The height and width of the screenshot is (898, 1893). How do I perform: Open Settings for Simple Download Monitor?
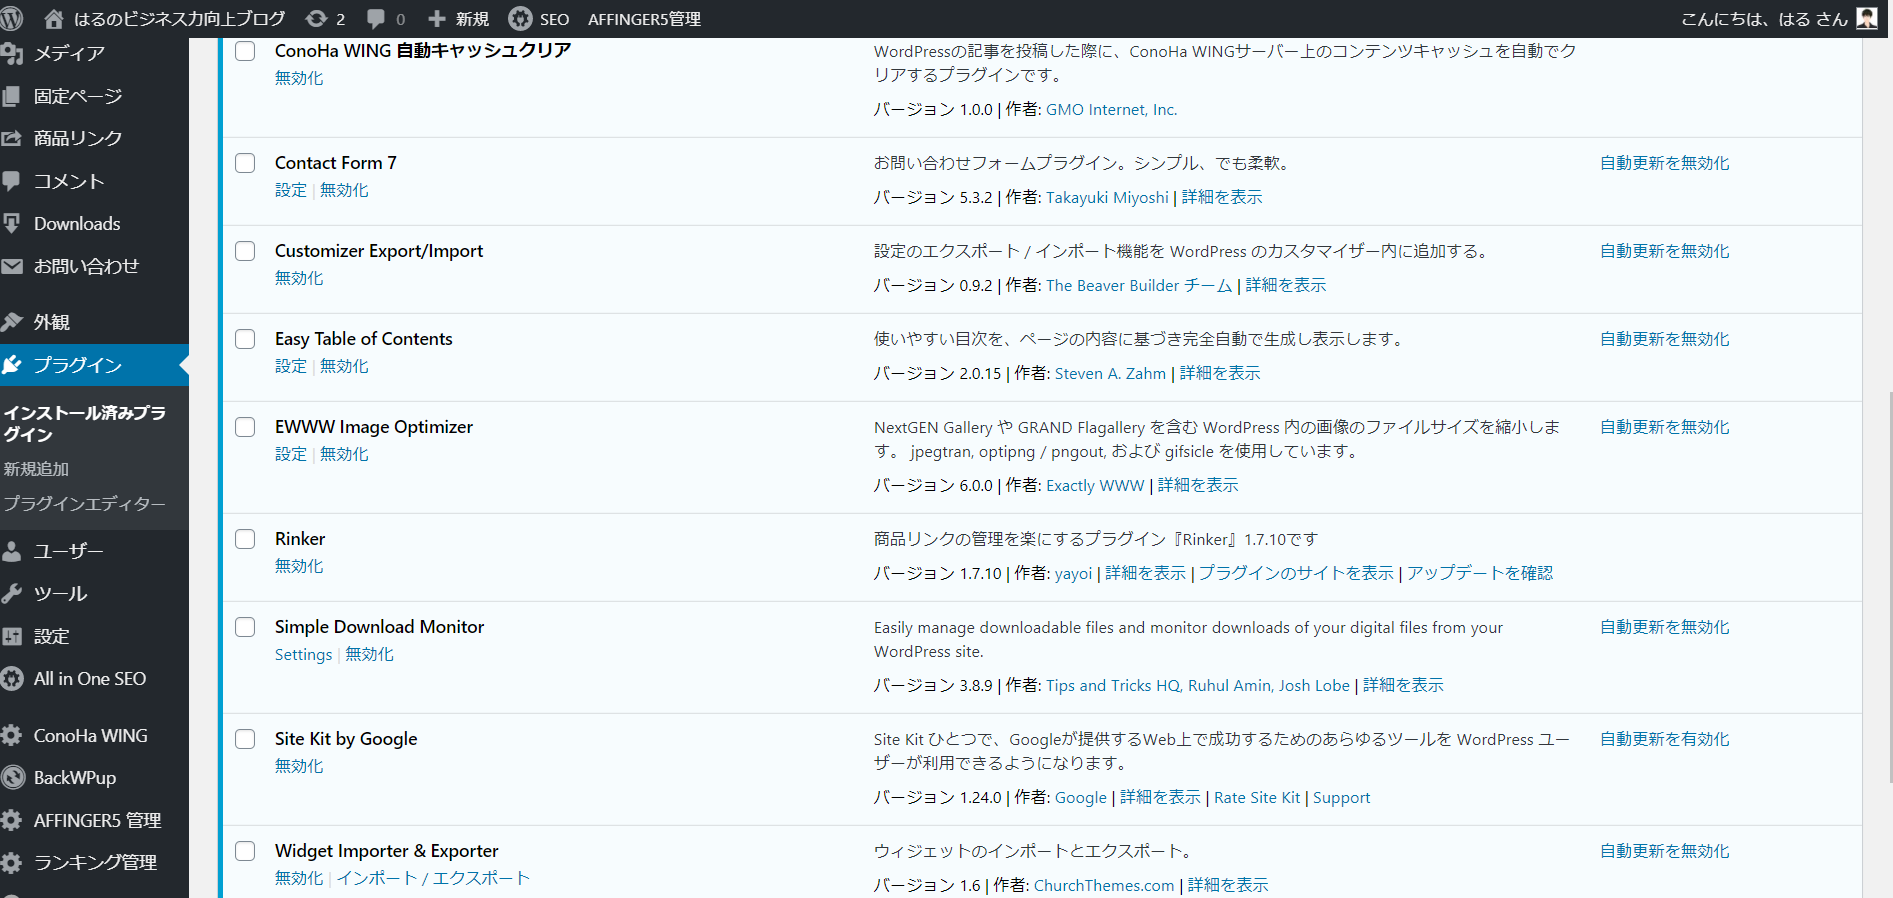[303, 654]
